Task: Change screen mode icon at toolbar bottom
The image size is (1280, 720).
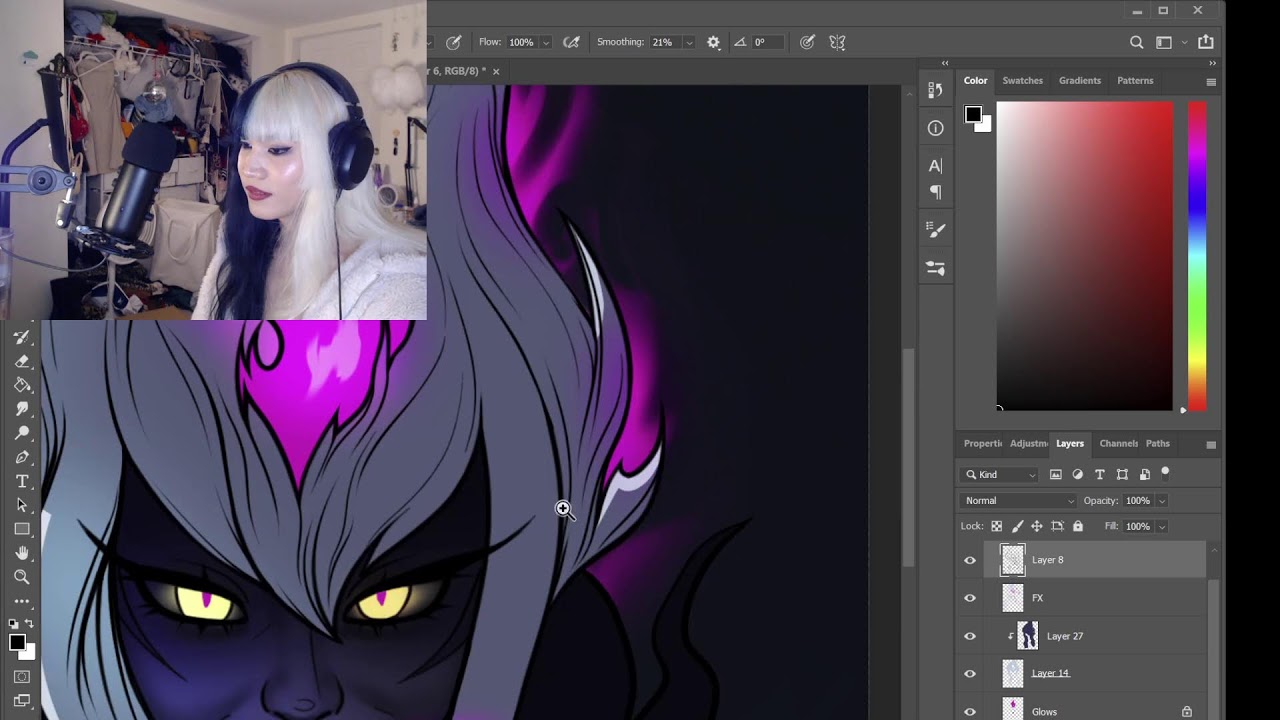Action: click(22, 701)
